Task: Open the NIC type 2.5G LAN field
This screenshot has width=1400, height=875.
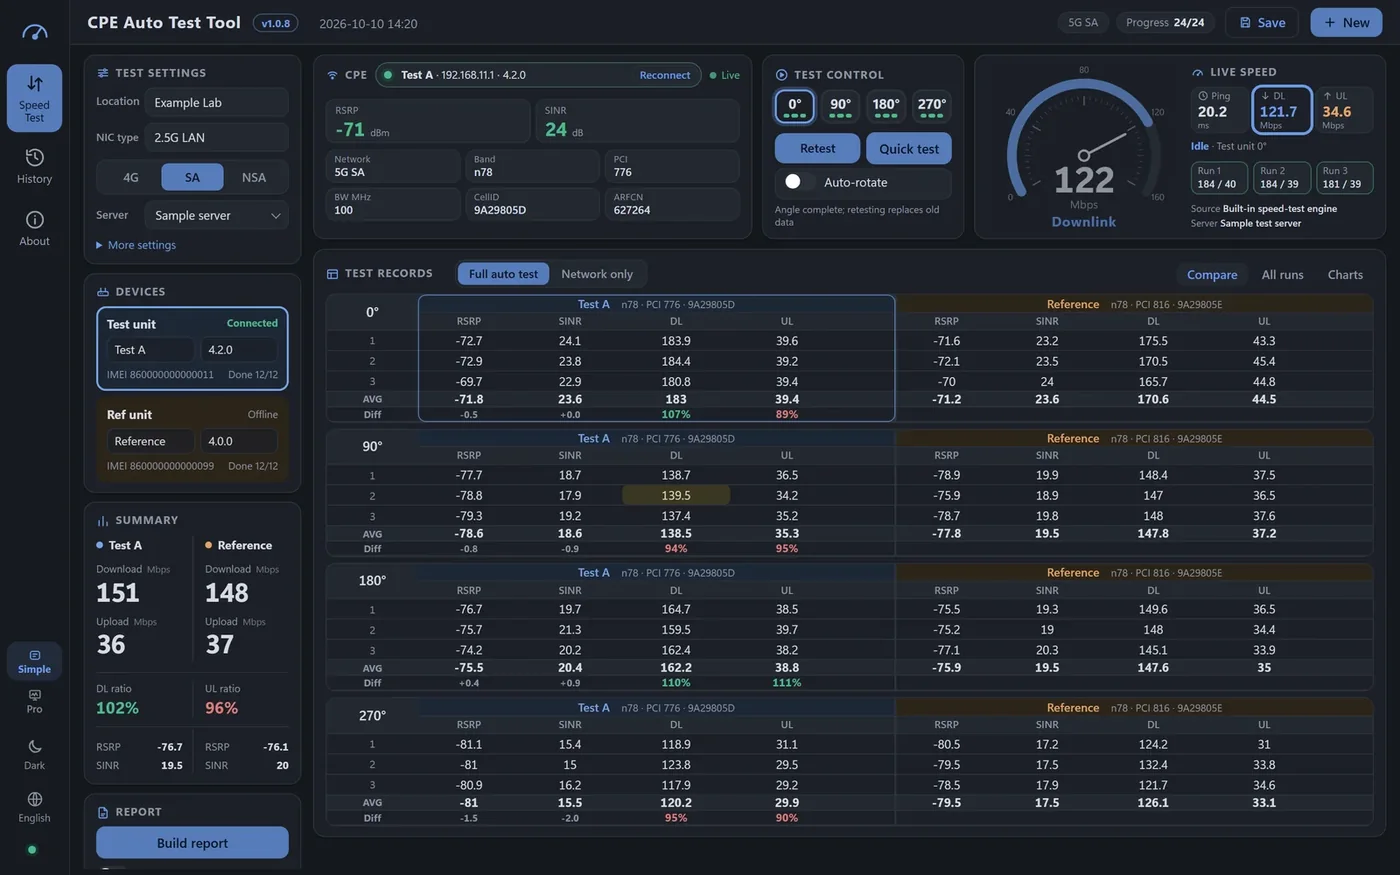Action: coord(216,137)
